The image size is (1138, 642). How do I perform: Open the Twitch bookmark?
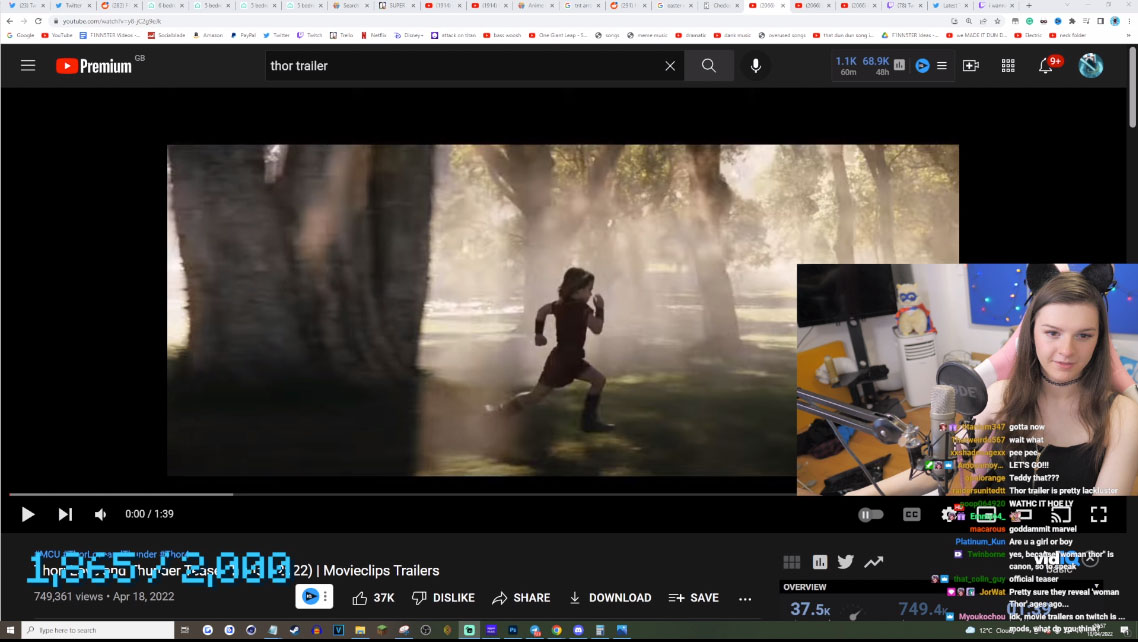pos(310,35)
